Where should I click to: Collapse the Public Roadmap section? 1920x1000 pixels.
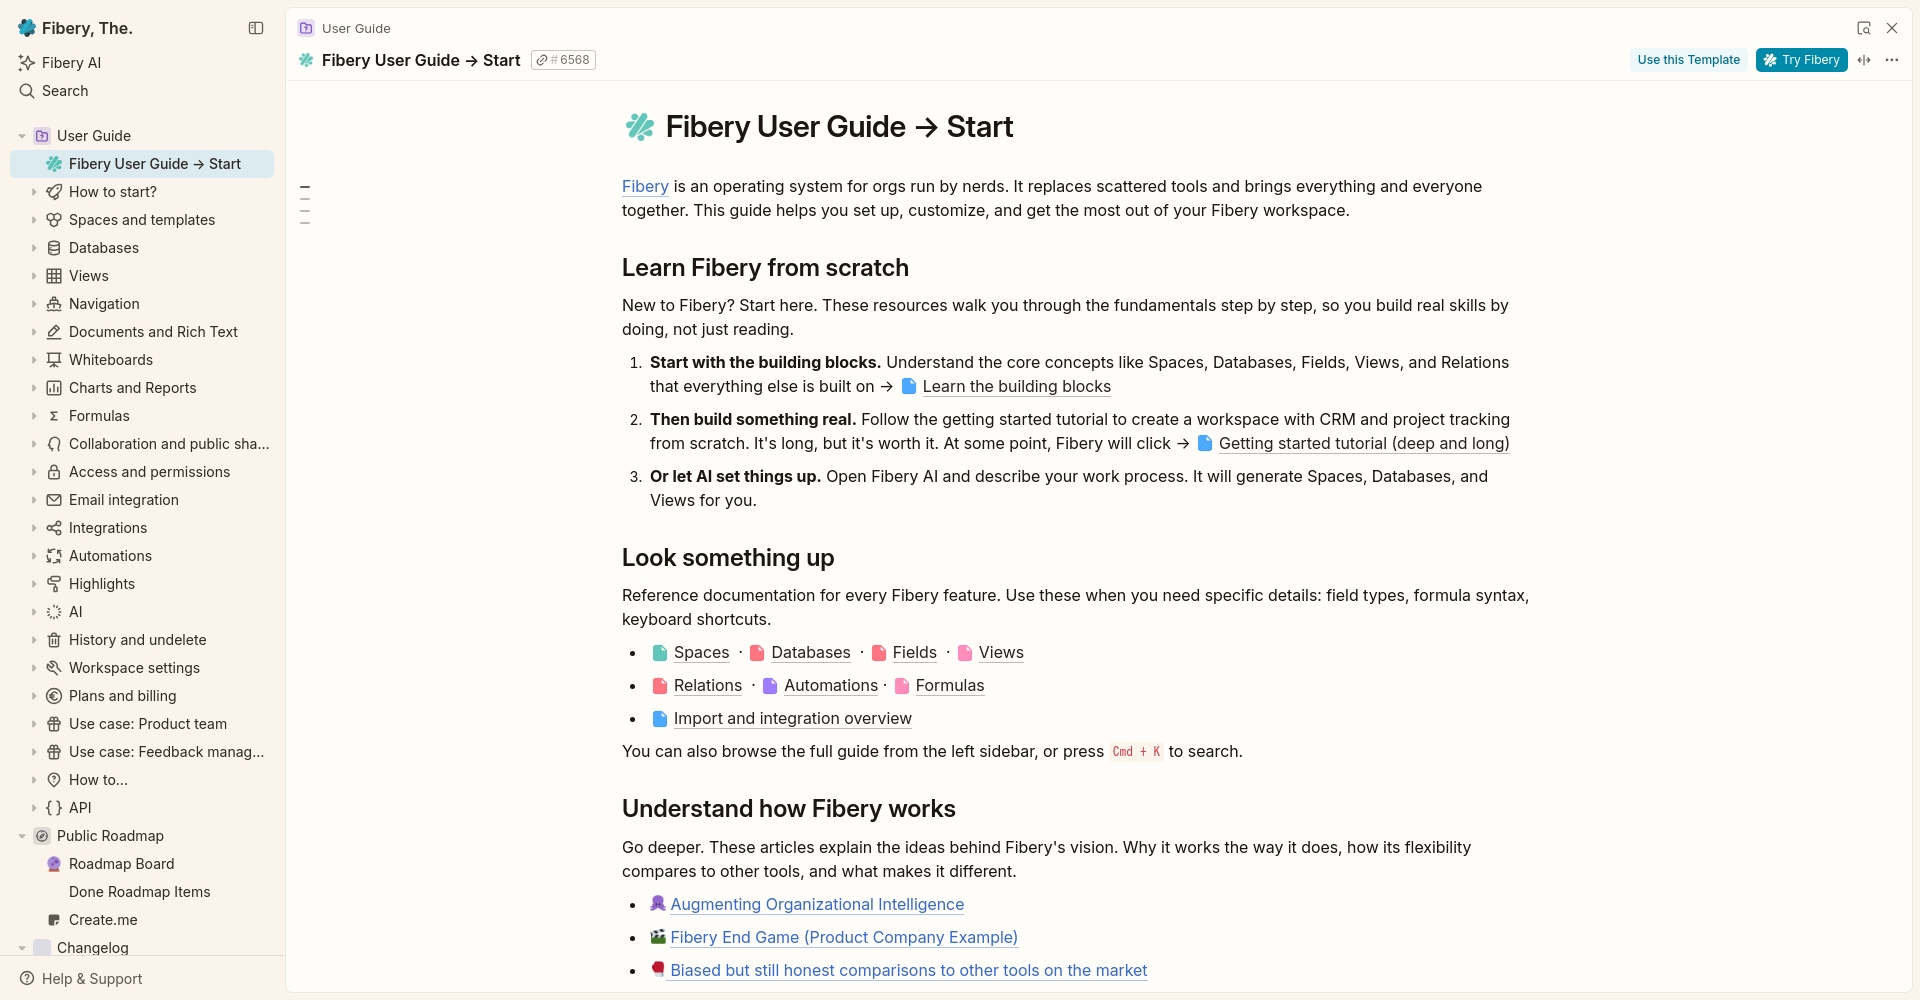[x=22, y=836]
